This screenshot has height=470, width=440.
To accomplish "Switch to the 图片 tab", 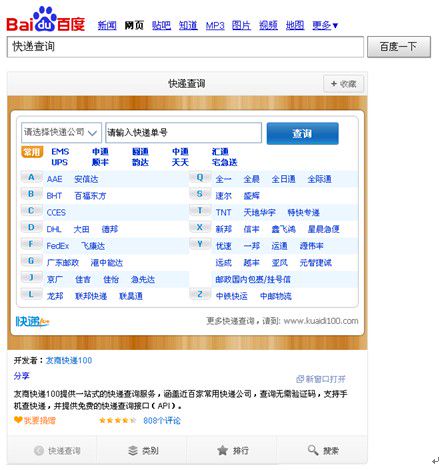I will coord(241,25).
